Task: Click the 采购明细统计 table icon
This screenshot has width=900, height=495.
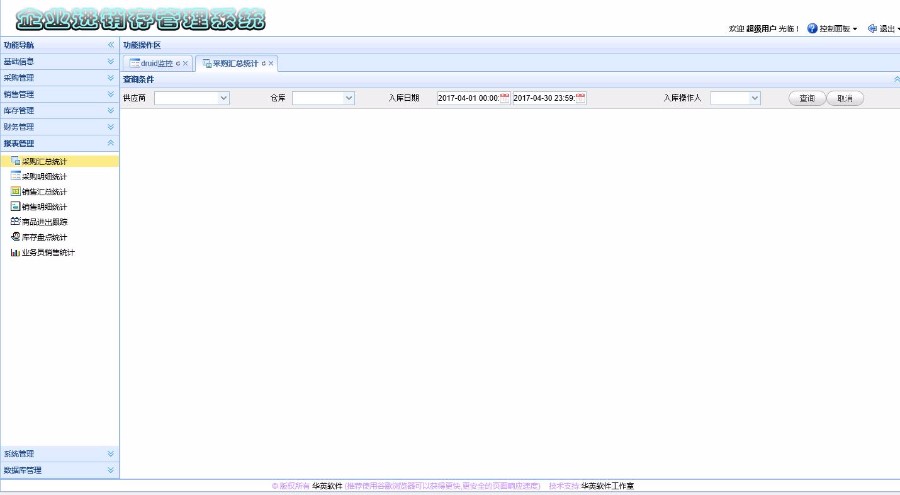Action: 15,176
